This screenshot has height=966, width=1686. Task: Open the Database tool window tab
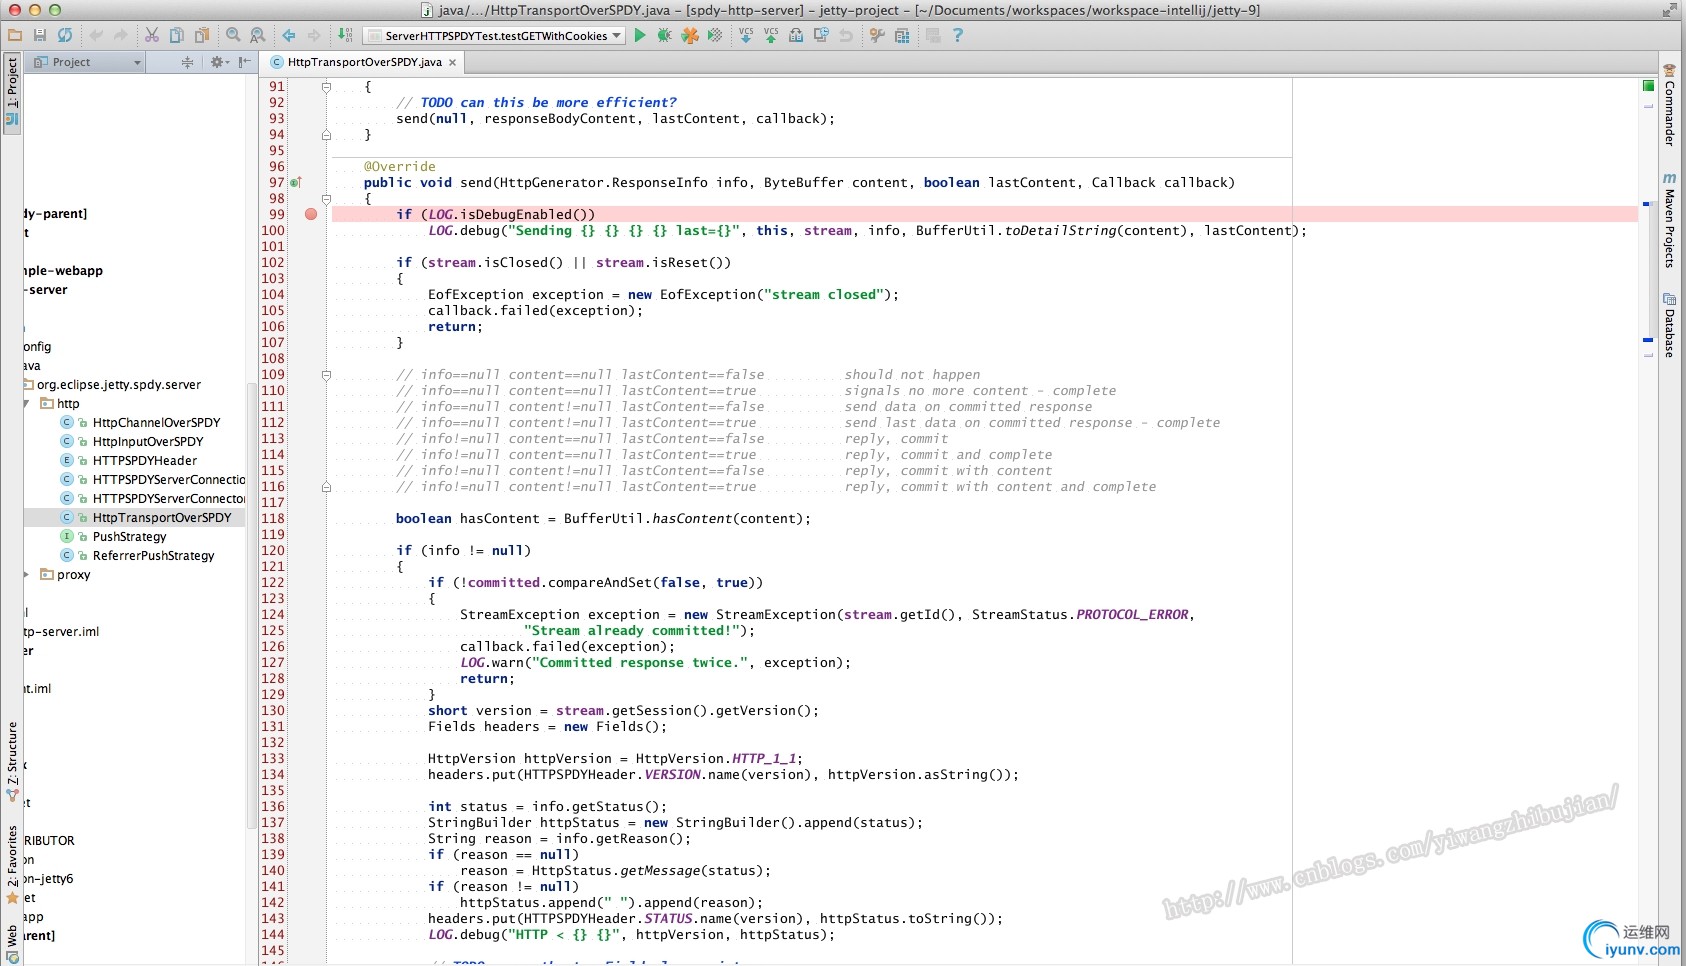[1669, 325]
